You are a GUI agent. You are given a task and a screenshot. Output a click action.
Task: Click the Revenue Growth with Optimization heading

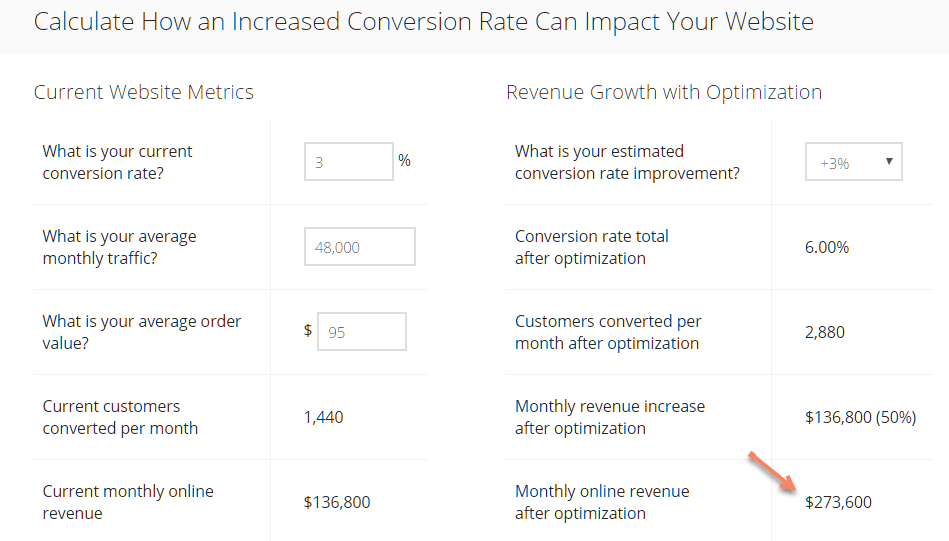664,92
